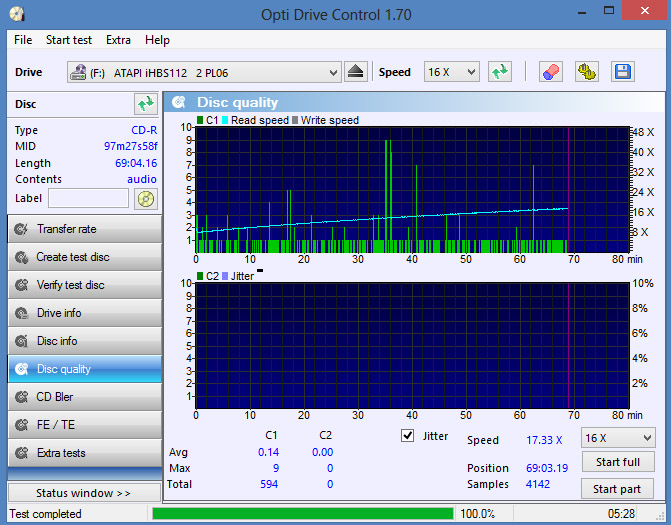
Task: Refresh disc info with green arrows icon
Action: [x=145, y=104]
